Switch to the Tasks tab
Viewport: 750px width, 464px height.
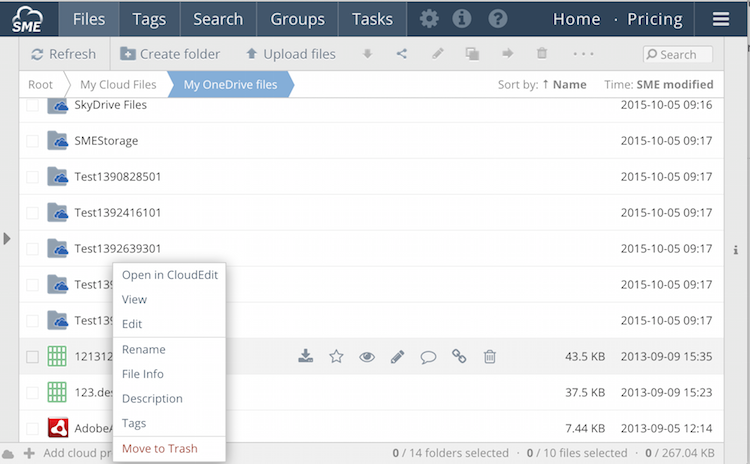pos(372,19)
